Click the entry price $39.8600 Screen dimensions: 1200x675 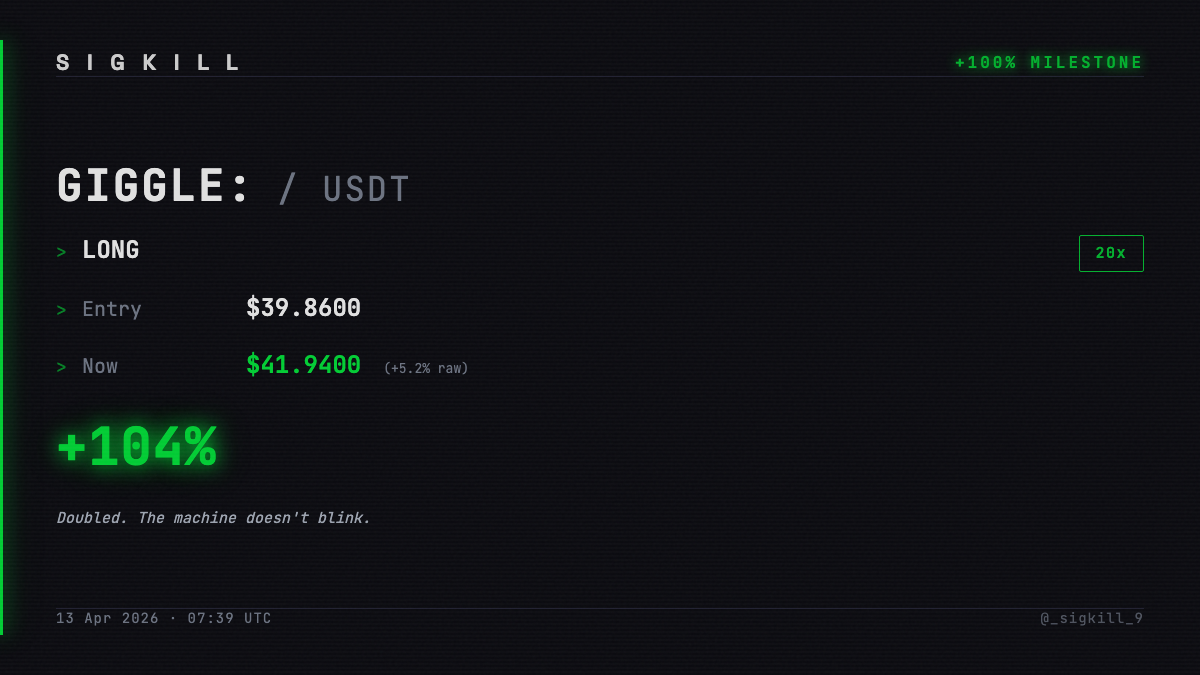pyautogui.click(x=304, y=308)
